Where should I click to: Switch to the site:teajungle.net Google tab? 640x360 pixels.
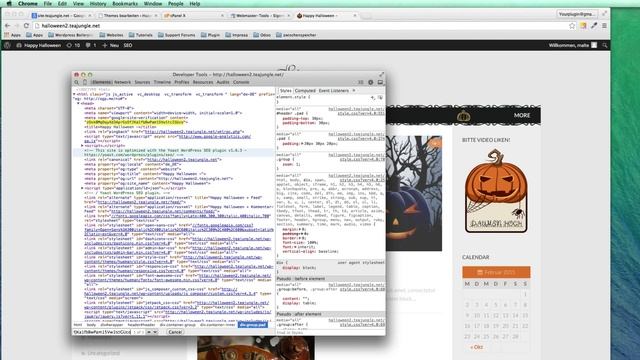tap(60, 16)
